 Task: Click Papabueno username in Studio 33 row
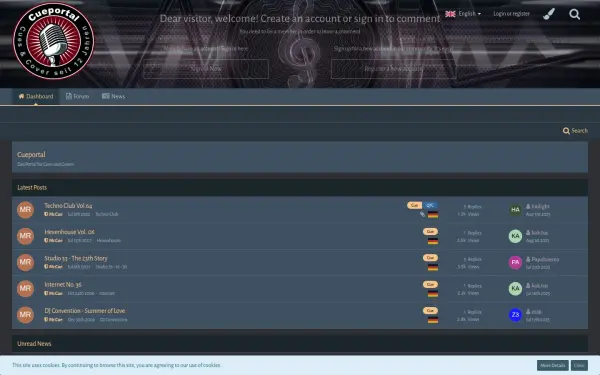coord(545,259)
